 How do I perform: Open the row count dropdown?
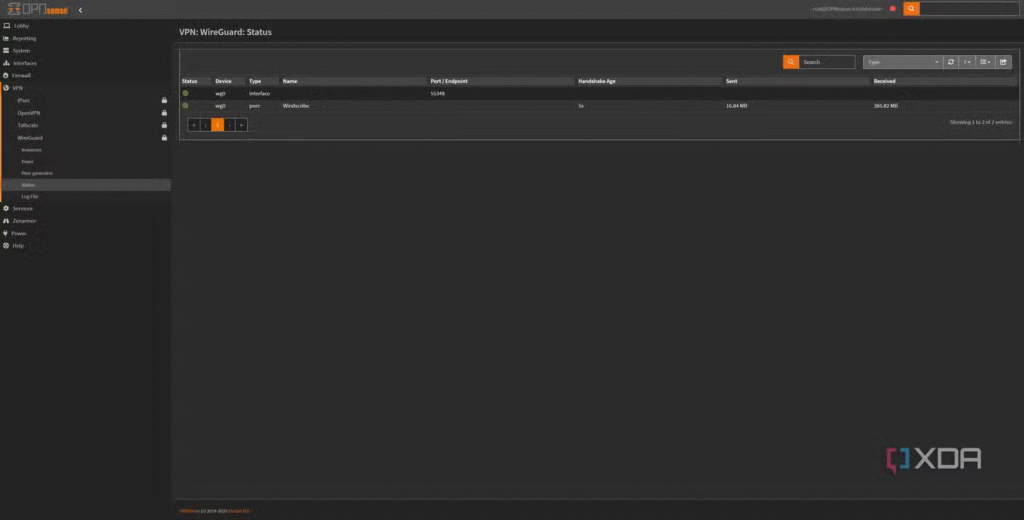[x=967, y=62]
